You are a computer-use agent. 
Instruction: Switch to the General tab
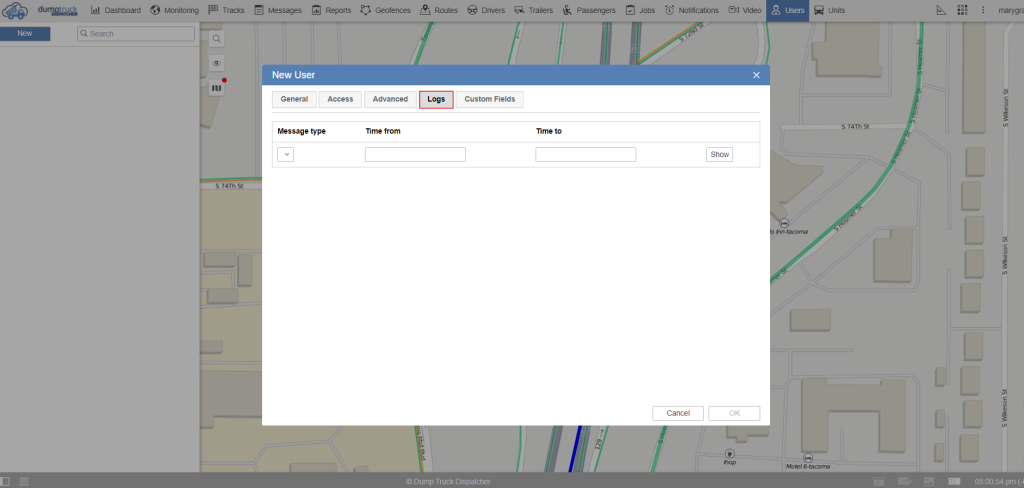294,99
